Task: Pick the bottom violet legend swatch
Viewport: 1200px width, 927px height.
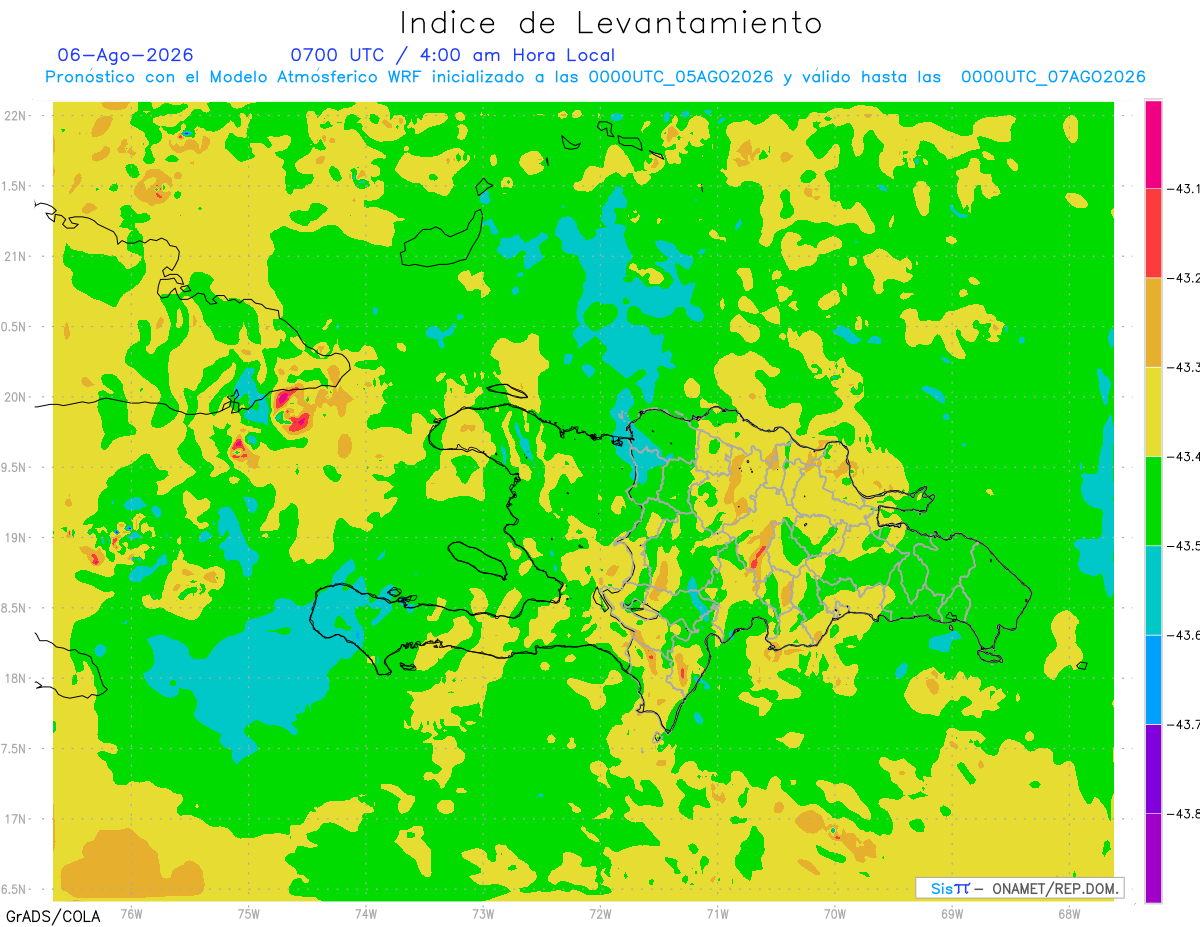Action: 1153,857
